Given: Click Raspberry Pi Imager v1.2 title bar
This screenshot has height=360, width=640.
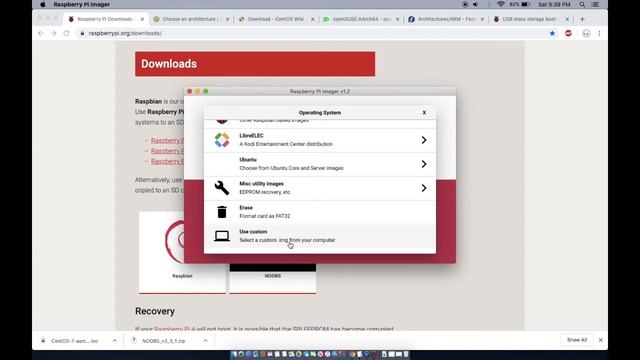Looking at the screenshot, I should point(320,91).
